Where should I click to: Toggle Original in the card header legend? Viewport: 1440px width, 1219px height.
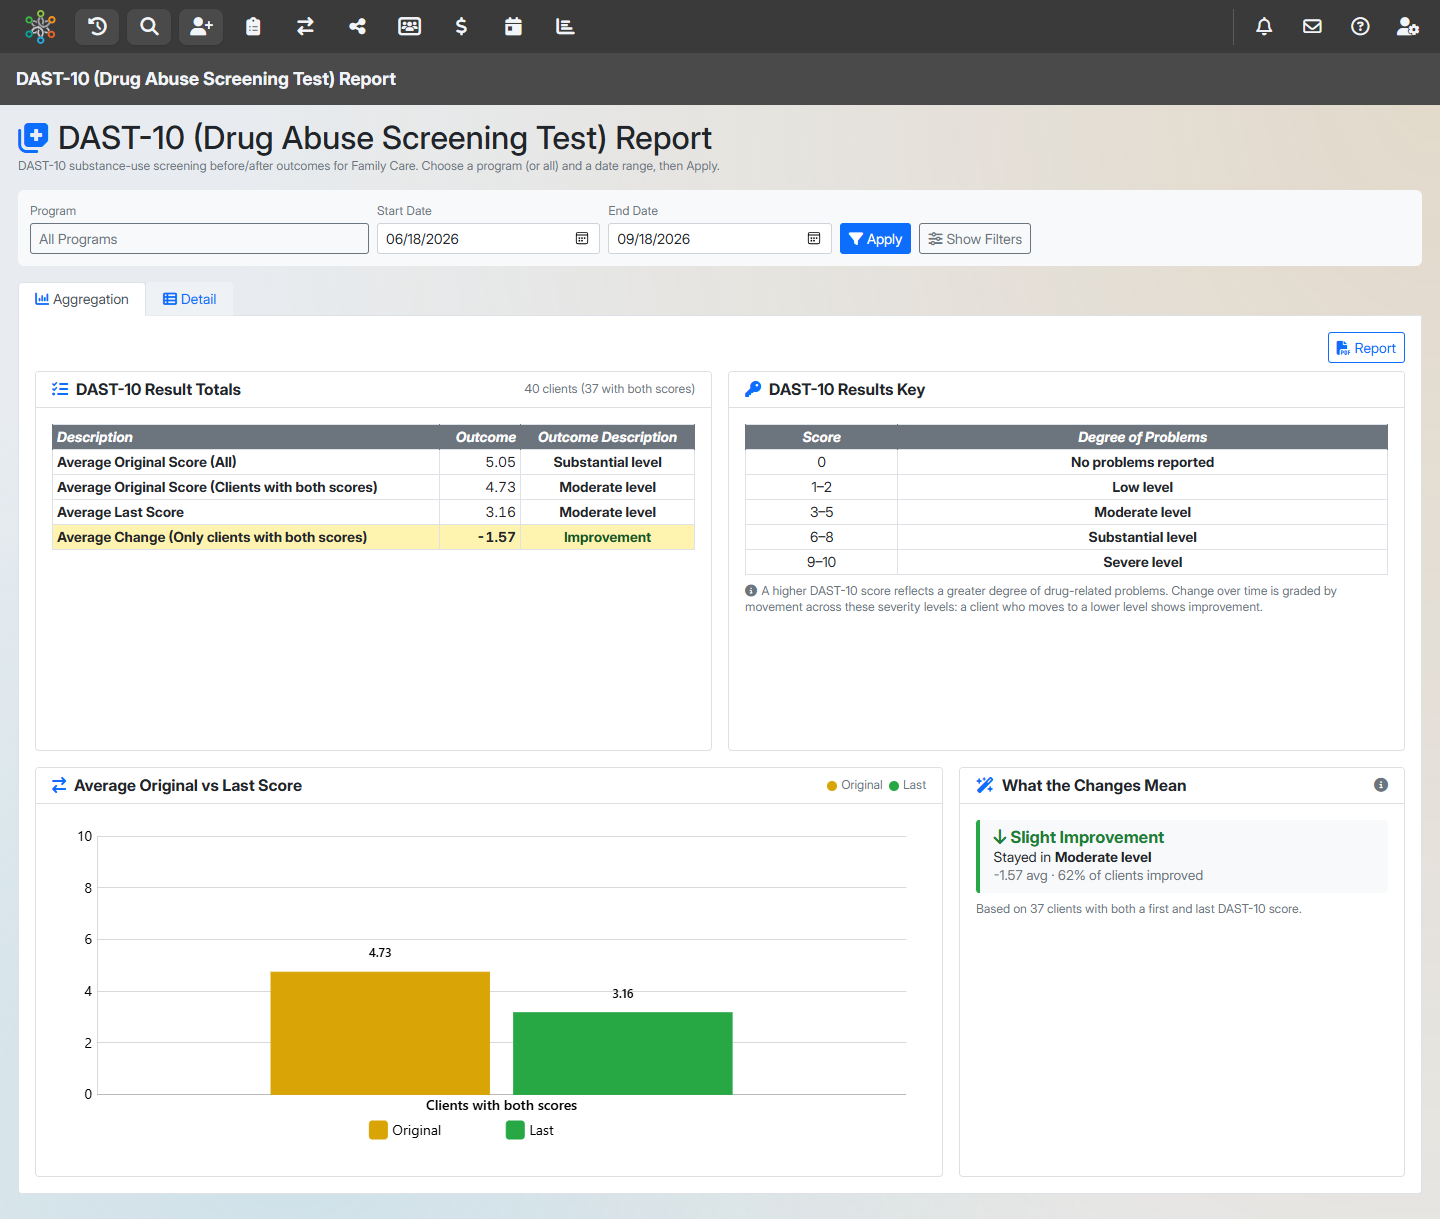click(855, 785)
